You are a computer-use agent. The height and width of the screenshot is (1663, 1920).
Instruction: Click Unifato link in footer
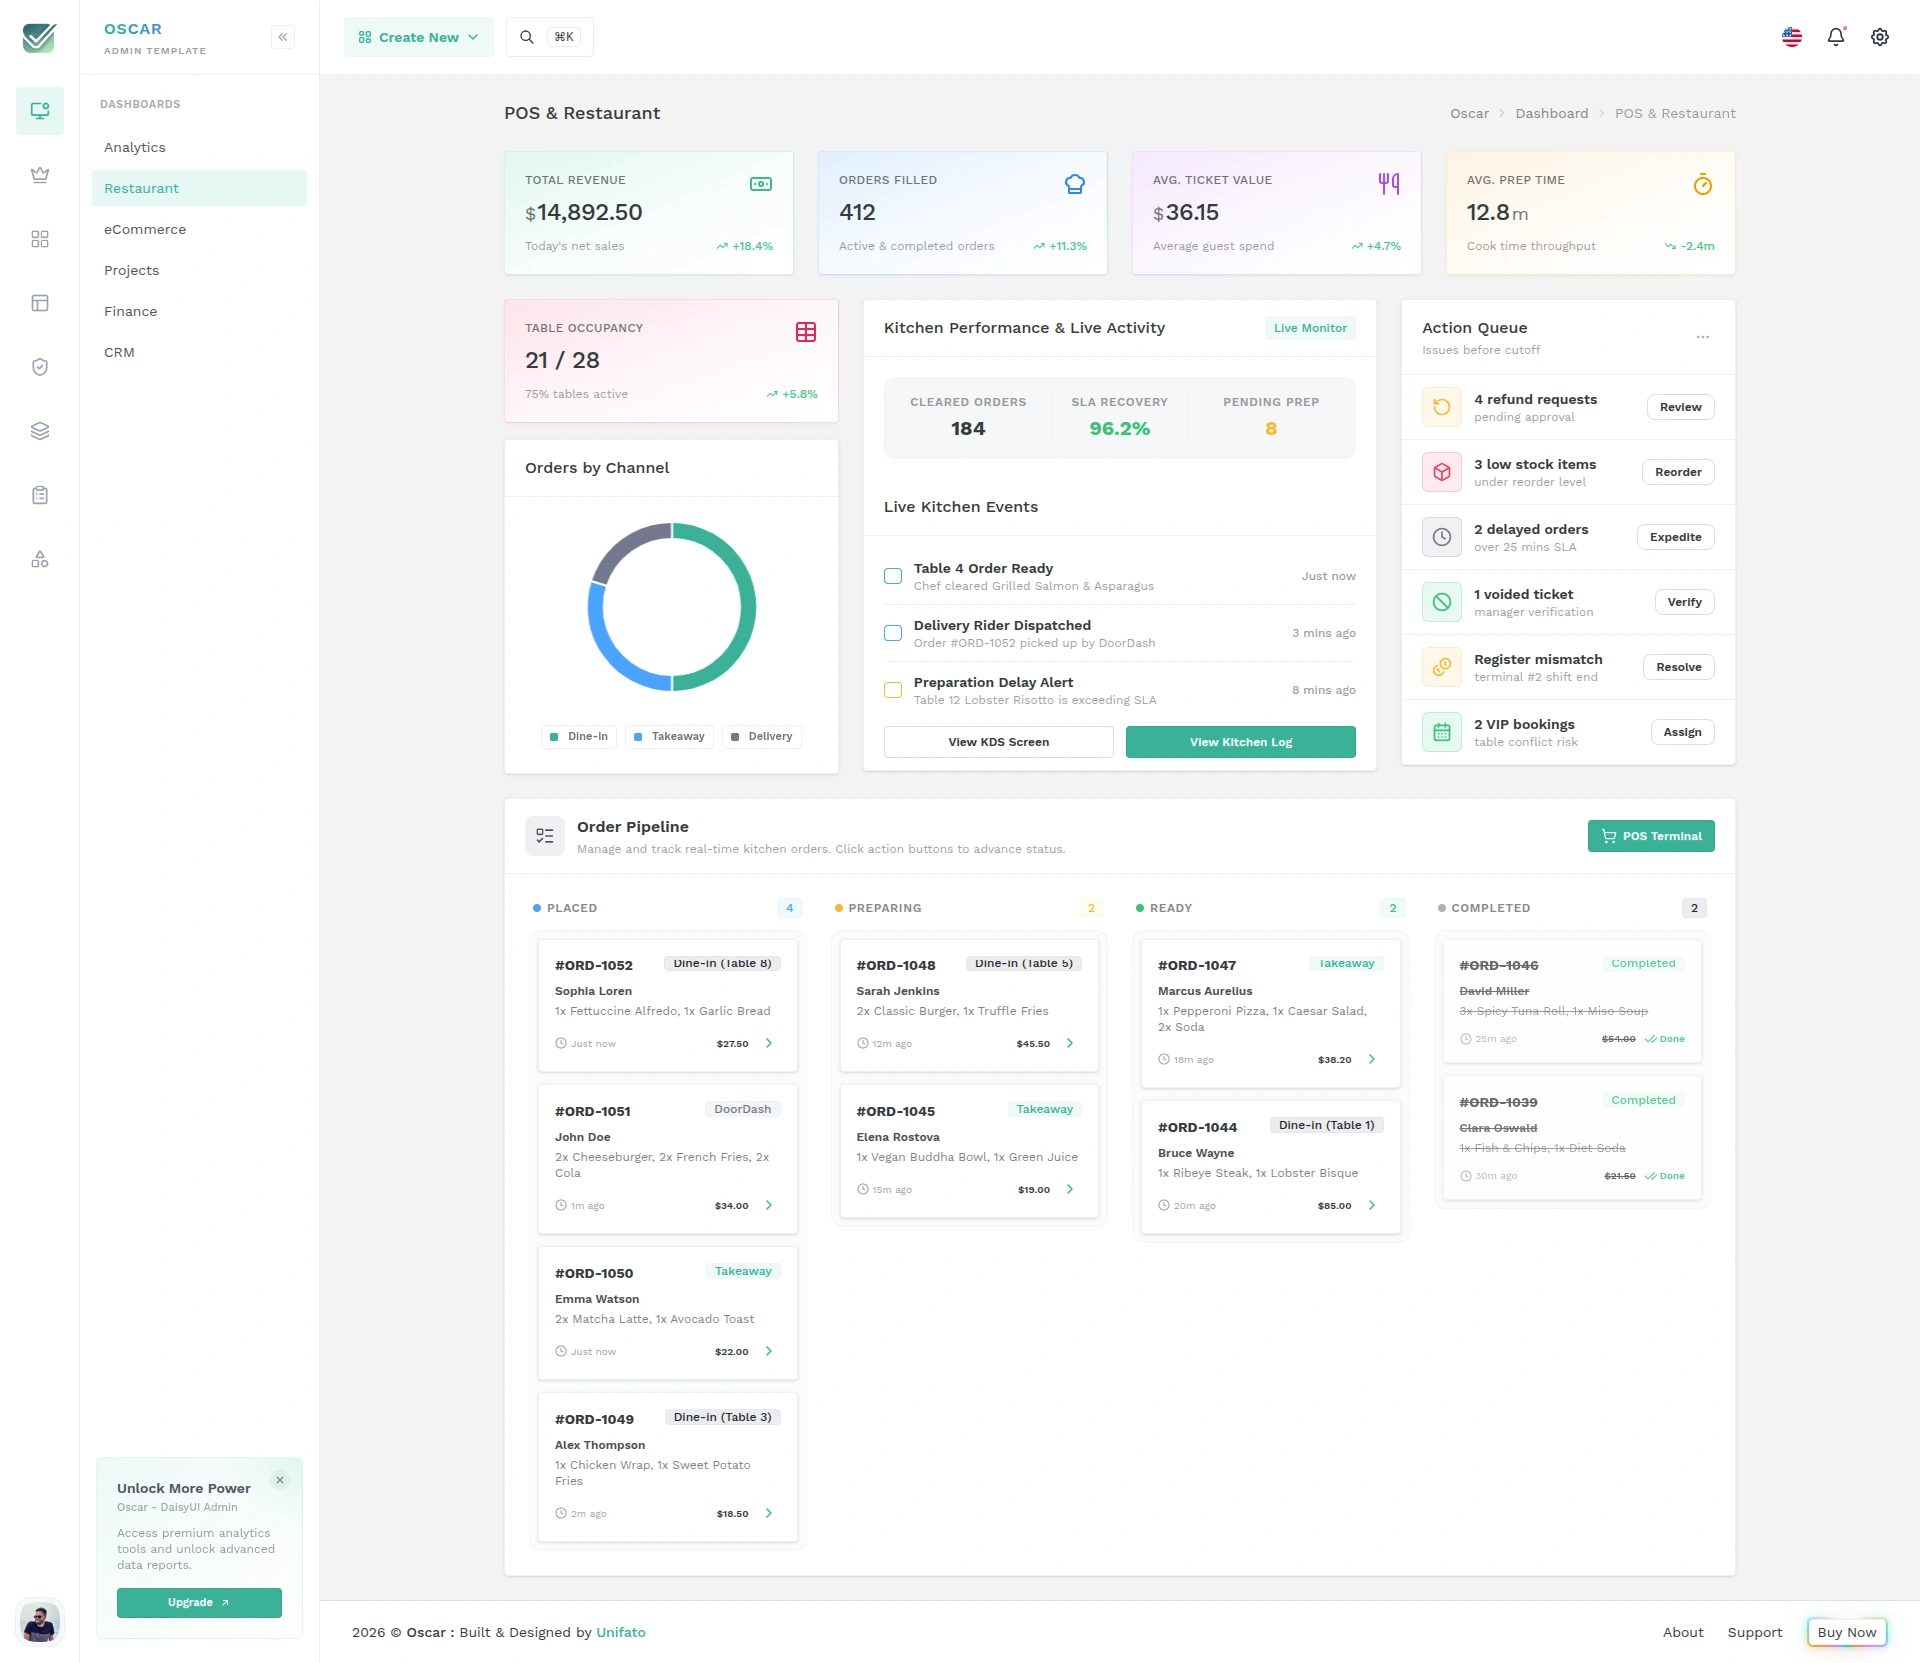(621, 1632)
